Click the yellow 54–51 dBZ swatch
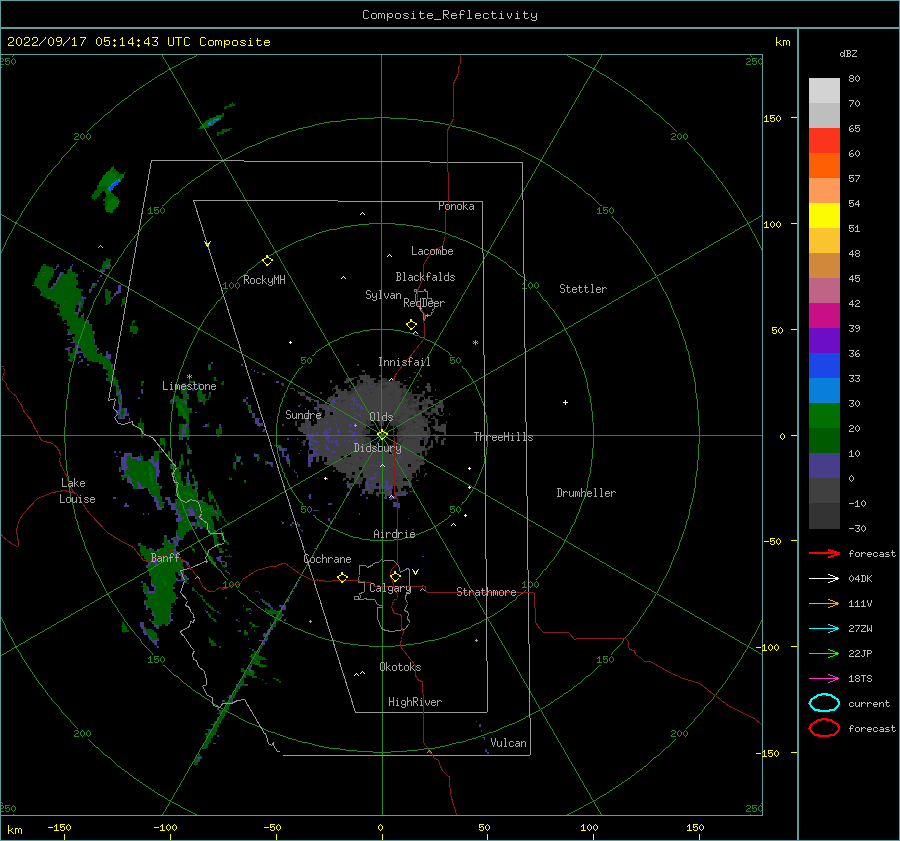900x841 pixels. [824, 216]
